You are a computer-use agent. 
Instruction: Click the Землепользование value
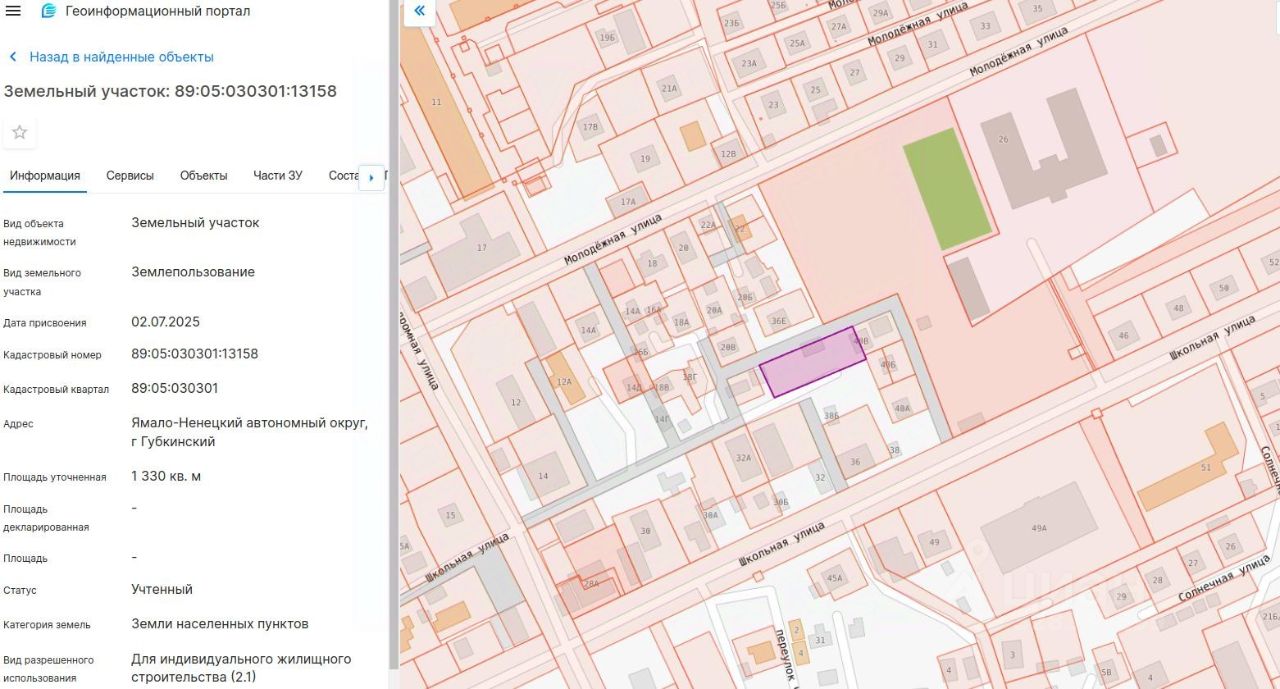click(193, 272)
